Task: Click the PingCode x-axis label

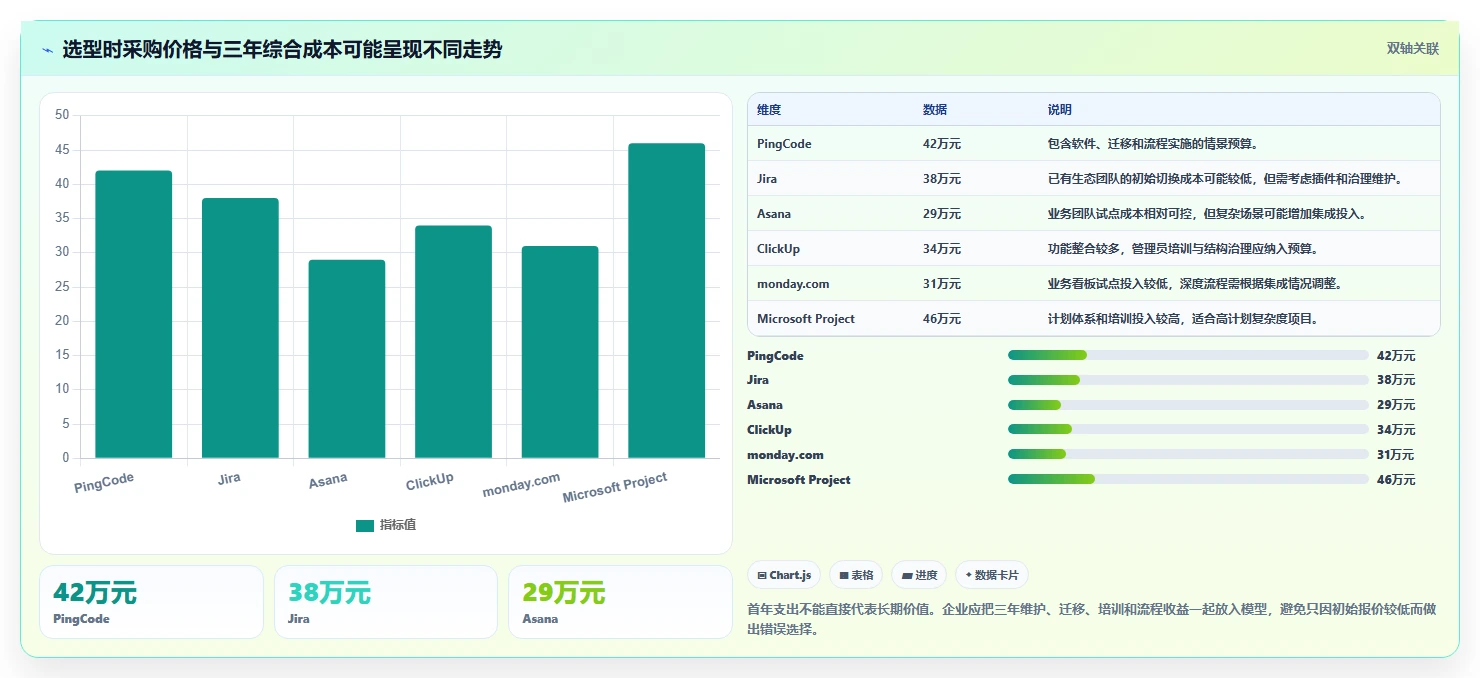Action: [x=104, y=482]
